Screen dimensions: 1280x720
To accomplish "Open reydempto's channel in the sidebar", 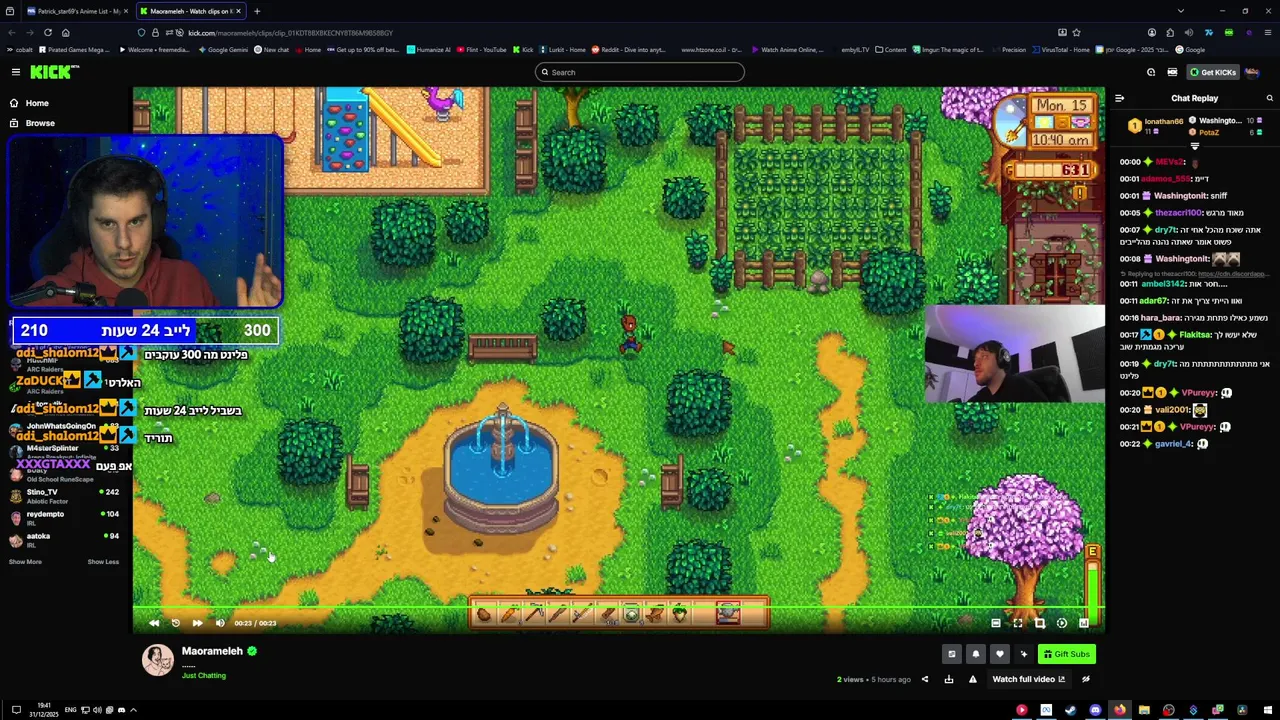I will coord(66,518).
